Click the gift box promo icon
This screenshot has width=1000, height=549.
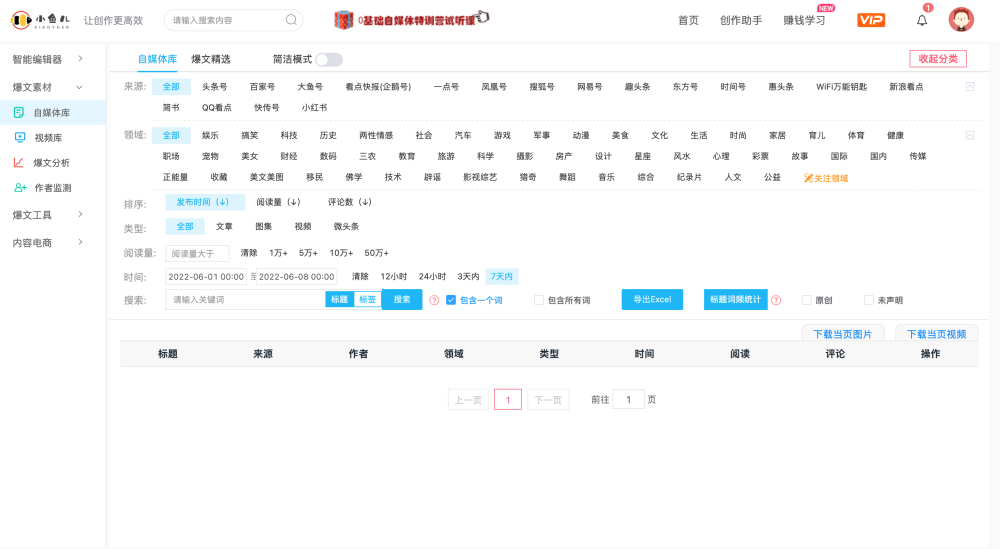click(x=344, y=20)
